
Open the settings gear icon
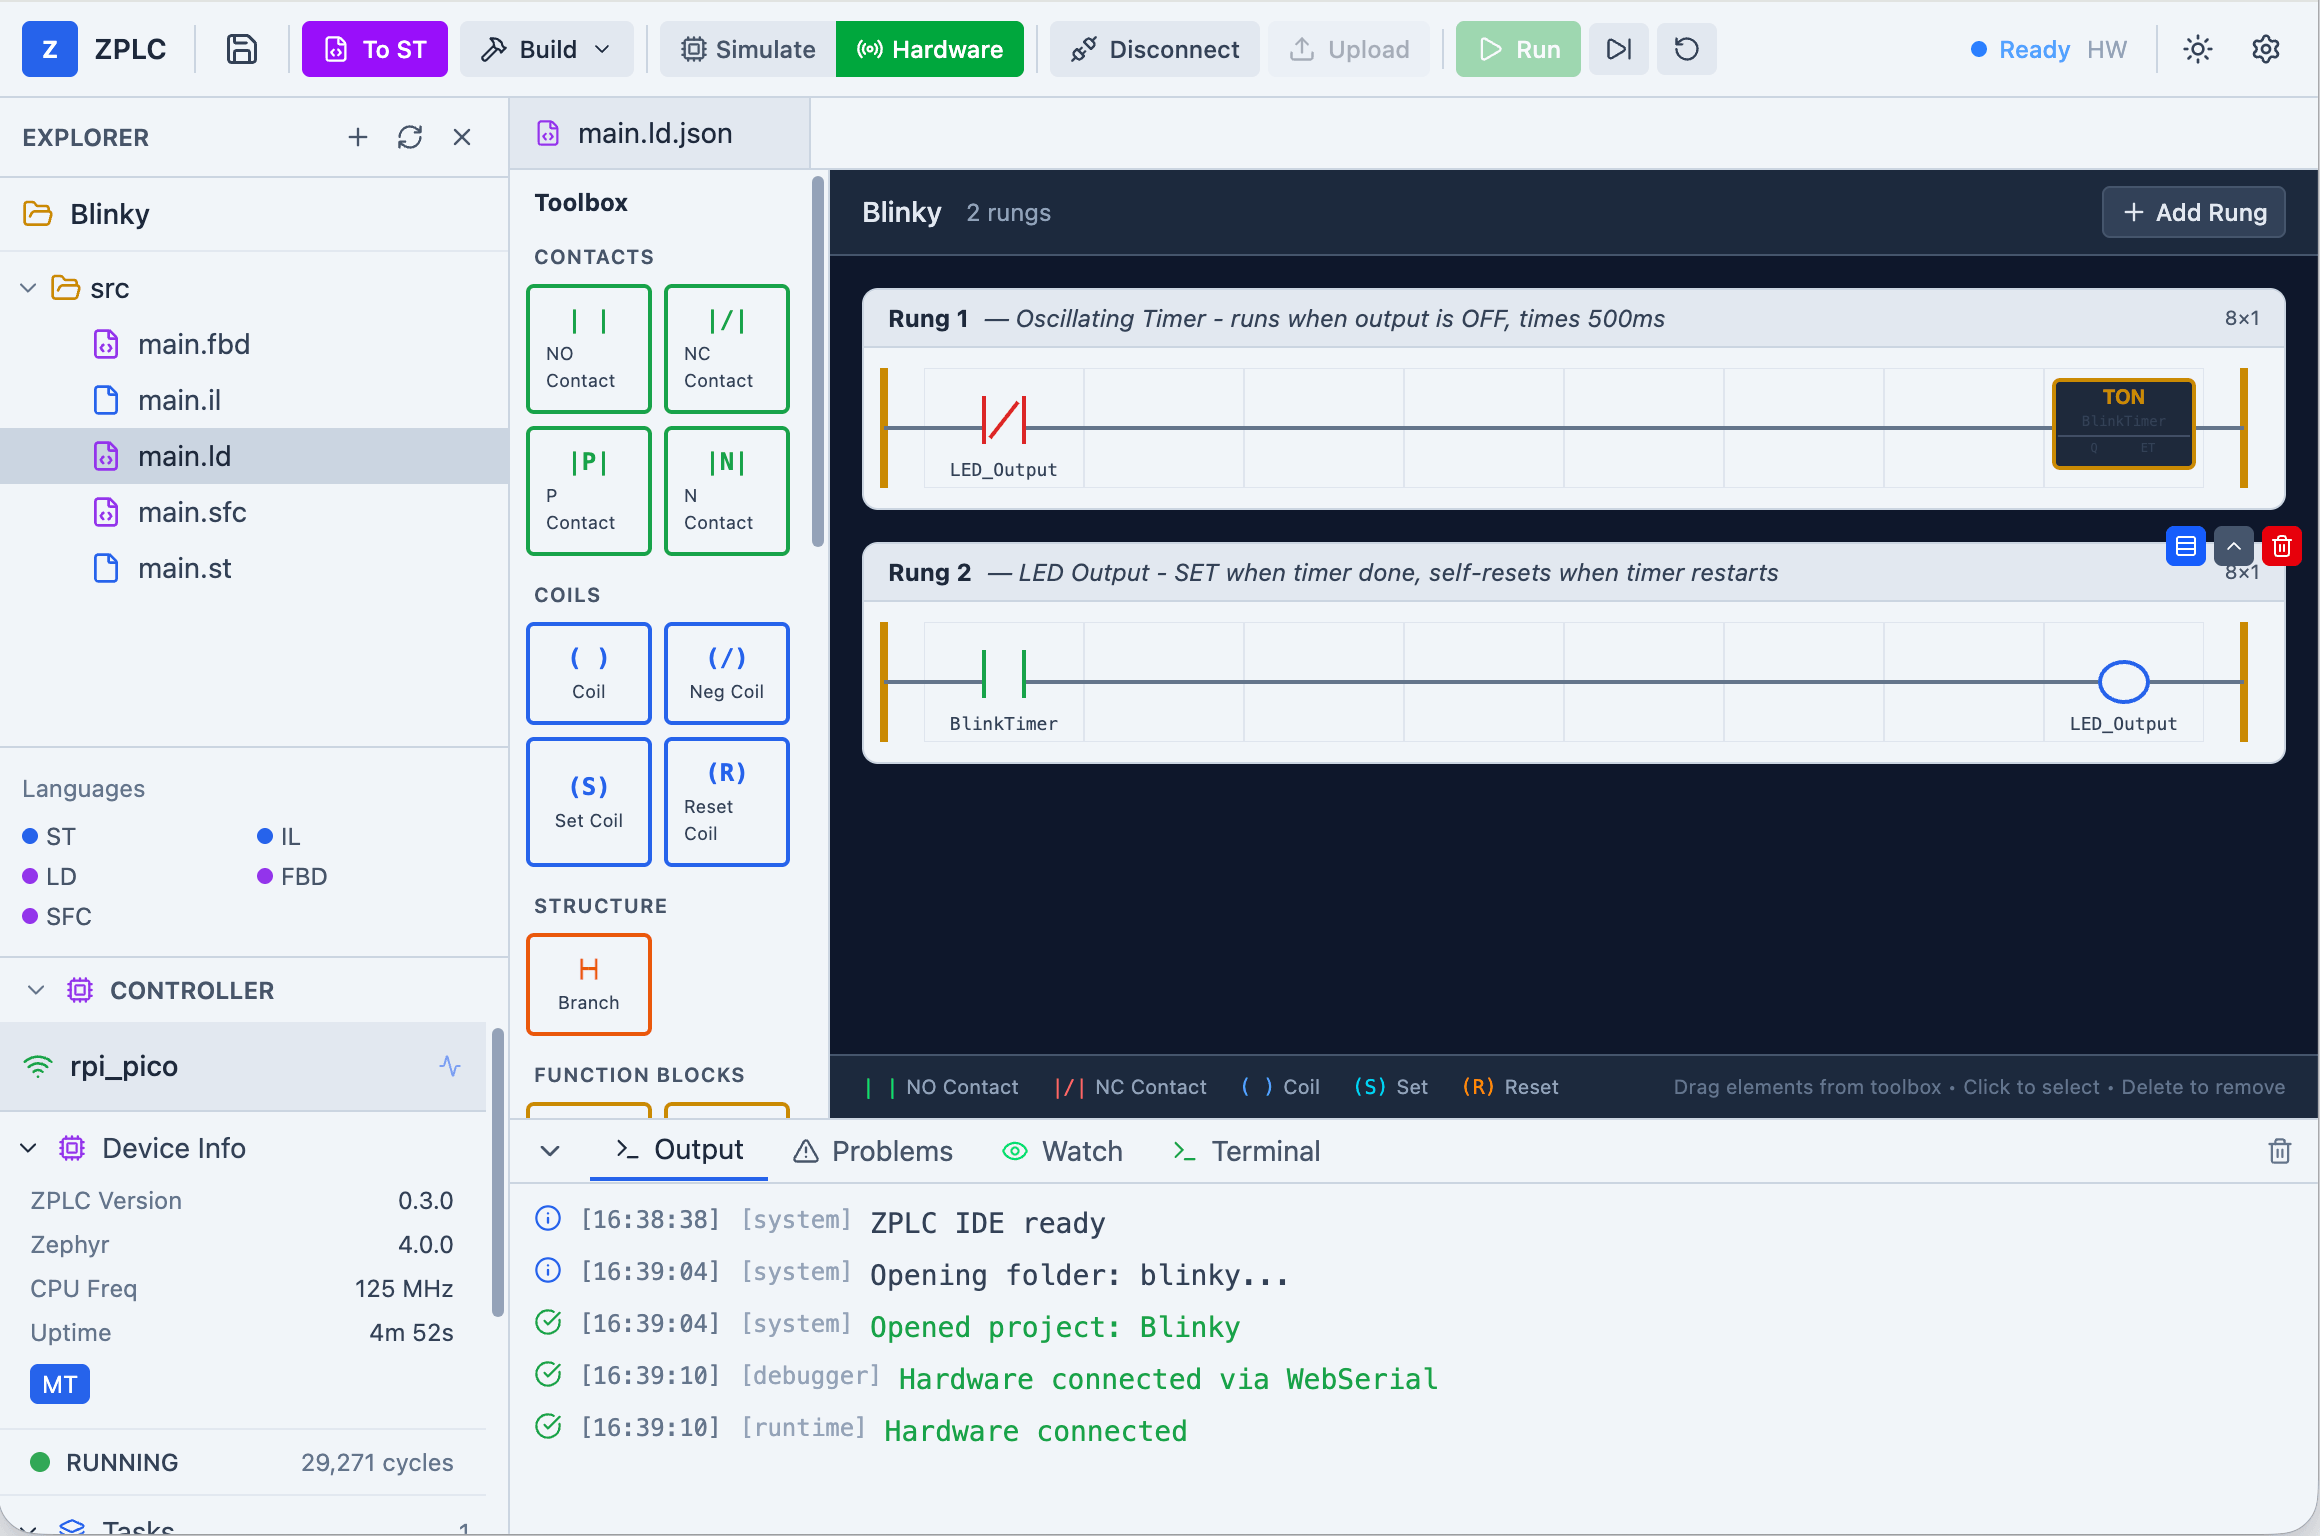2265,49
